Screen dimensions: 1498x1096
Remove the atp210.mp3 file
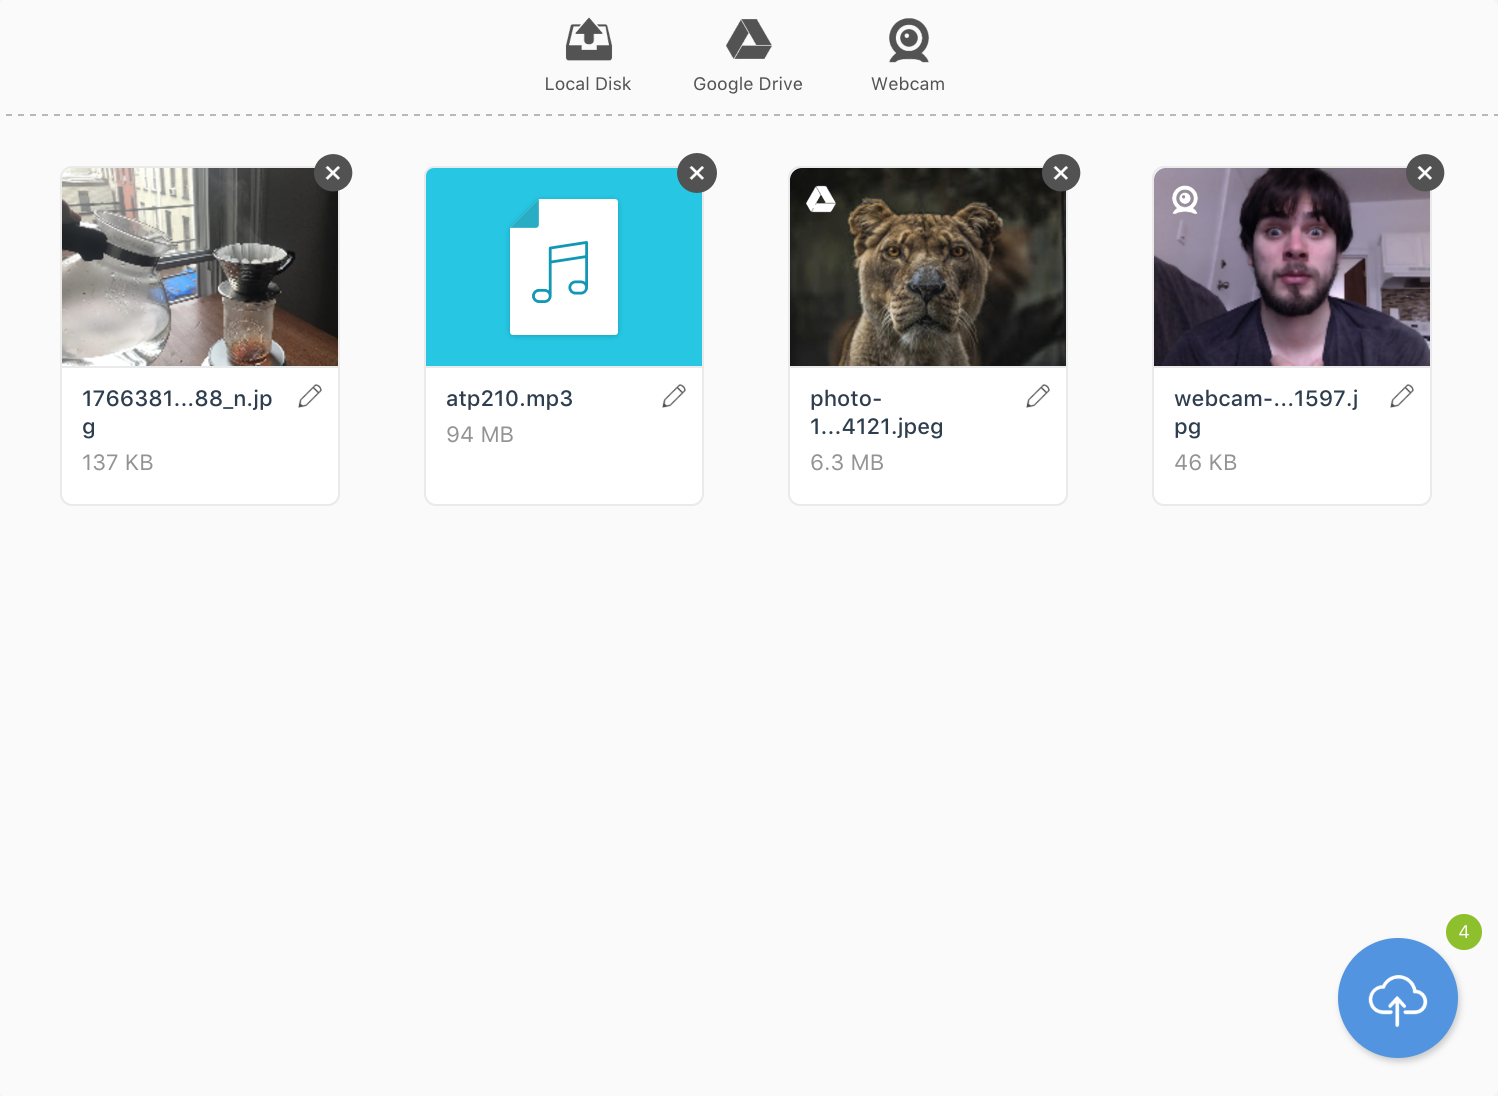[x=697, y=173]
